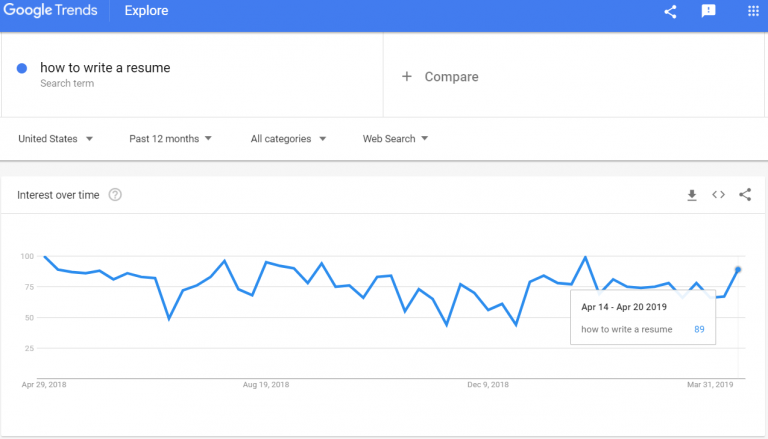Open the interest over time help icon
Viewport: 768px width, 439px height.
115,195
